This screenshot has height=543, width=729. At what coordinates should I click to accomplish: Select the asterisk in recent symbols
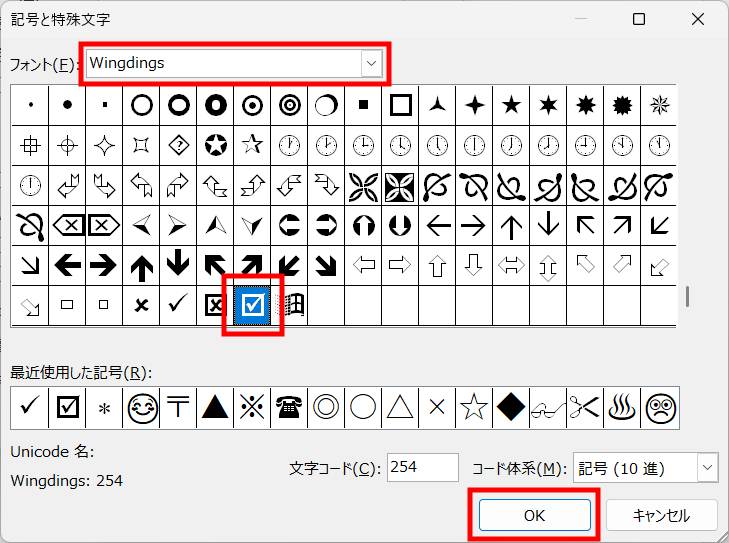(104, 408)
